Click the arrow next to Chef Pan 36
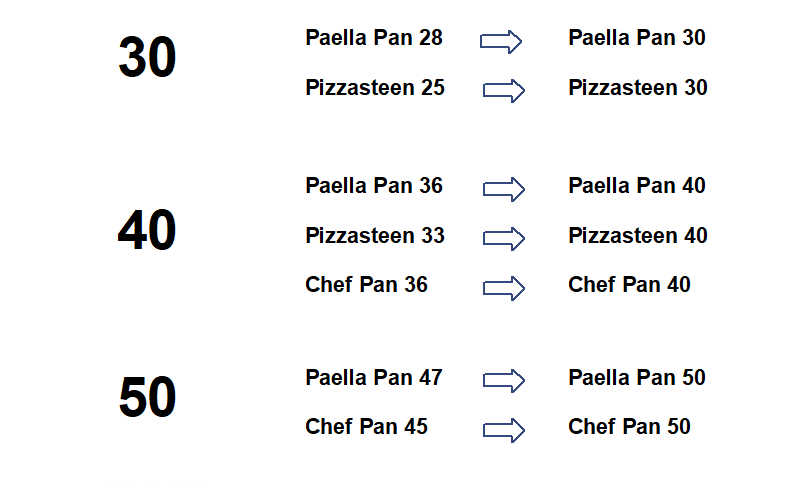 coord(504,288)
